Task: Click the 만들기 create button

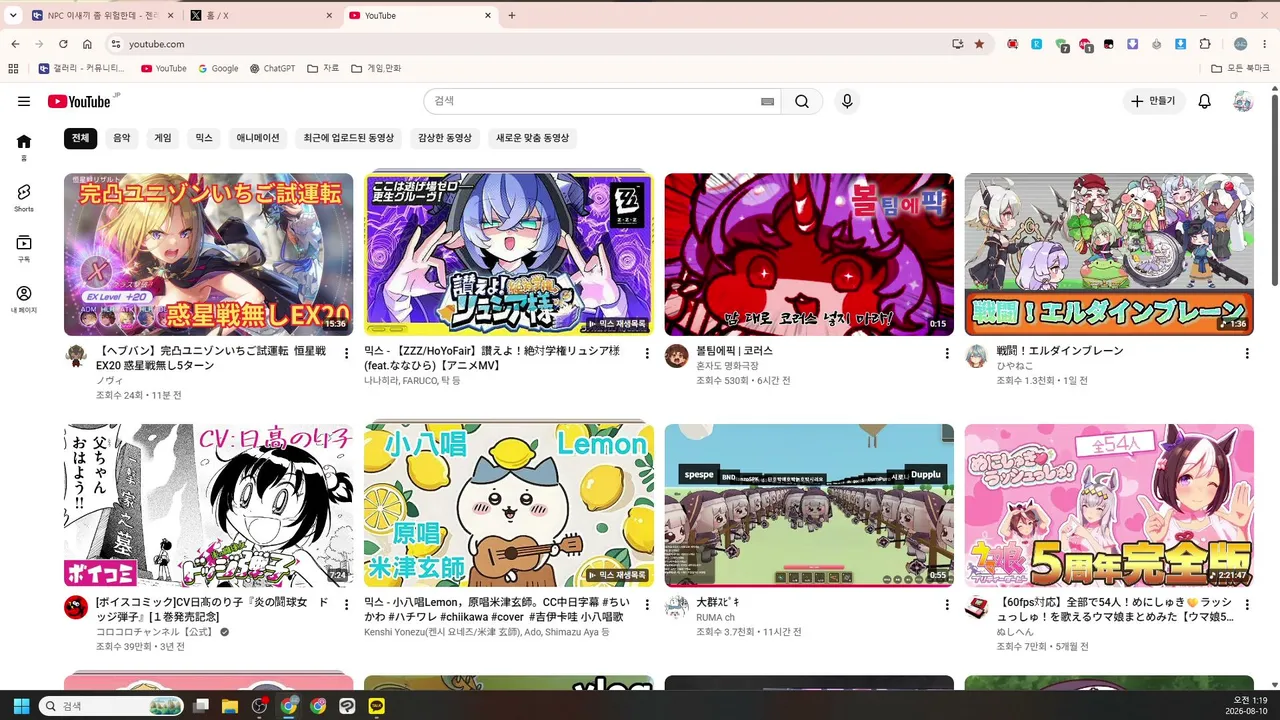Action: coord(1153,101)
